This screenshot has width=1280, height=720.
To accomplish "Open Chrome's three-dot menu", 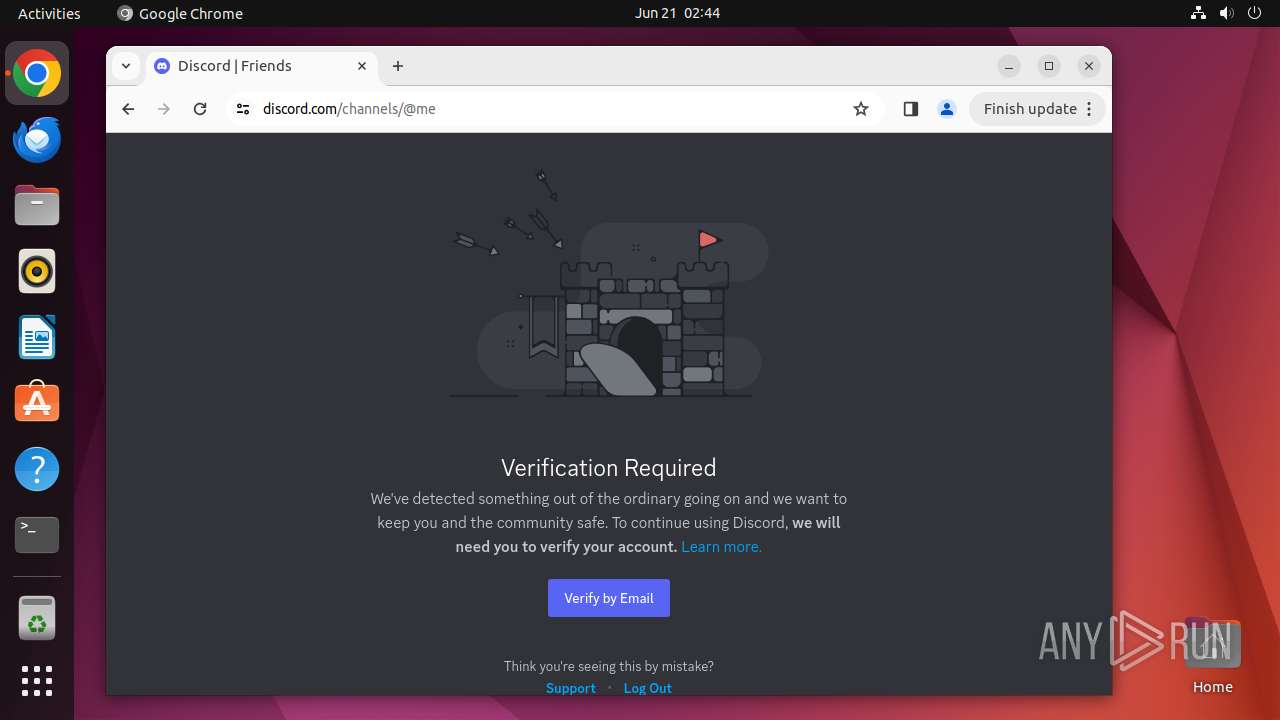I will [1090, 109].
